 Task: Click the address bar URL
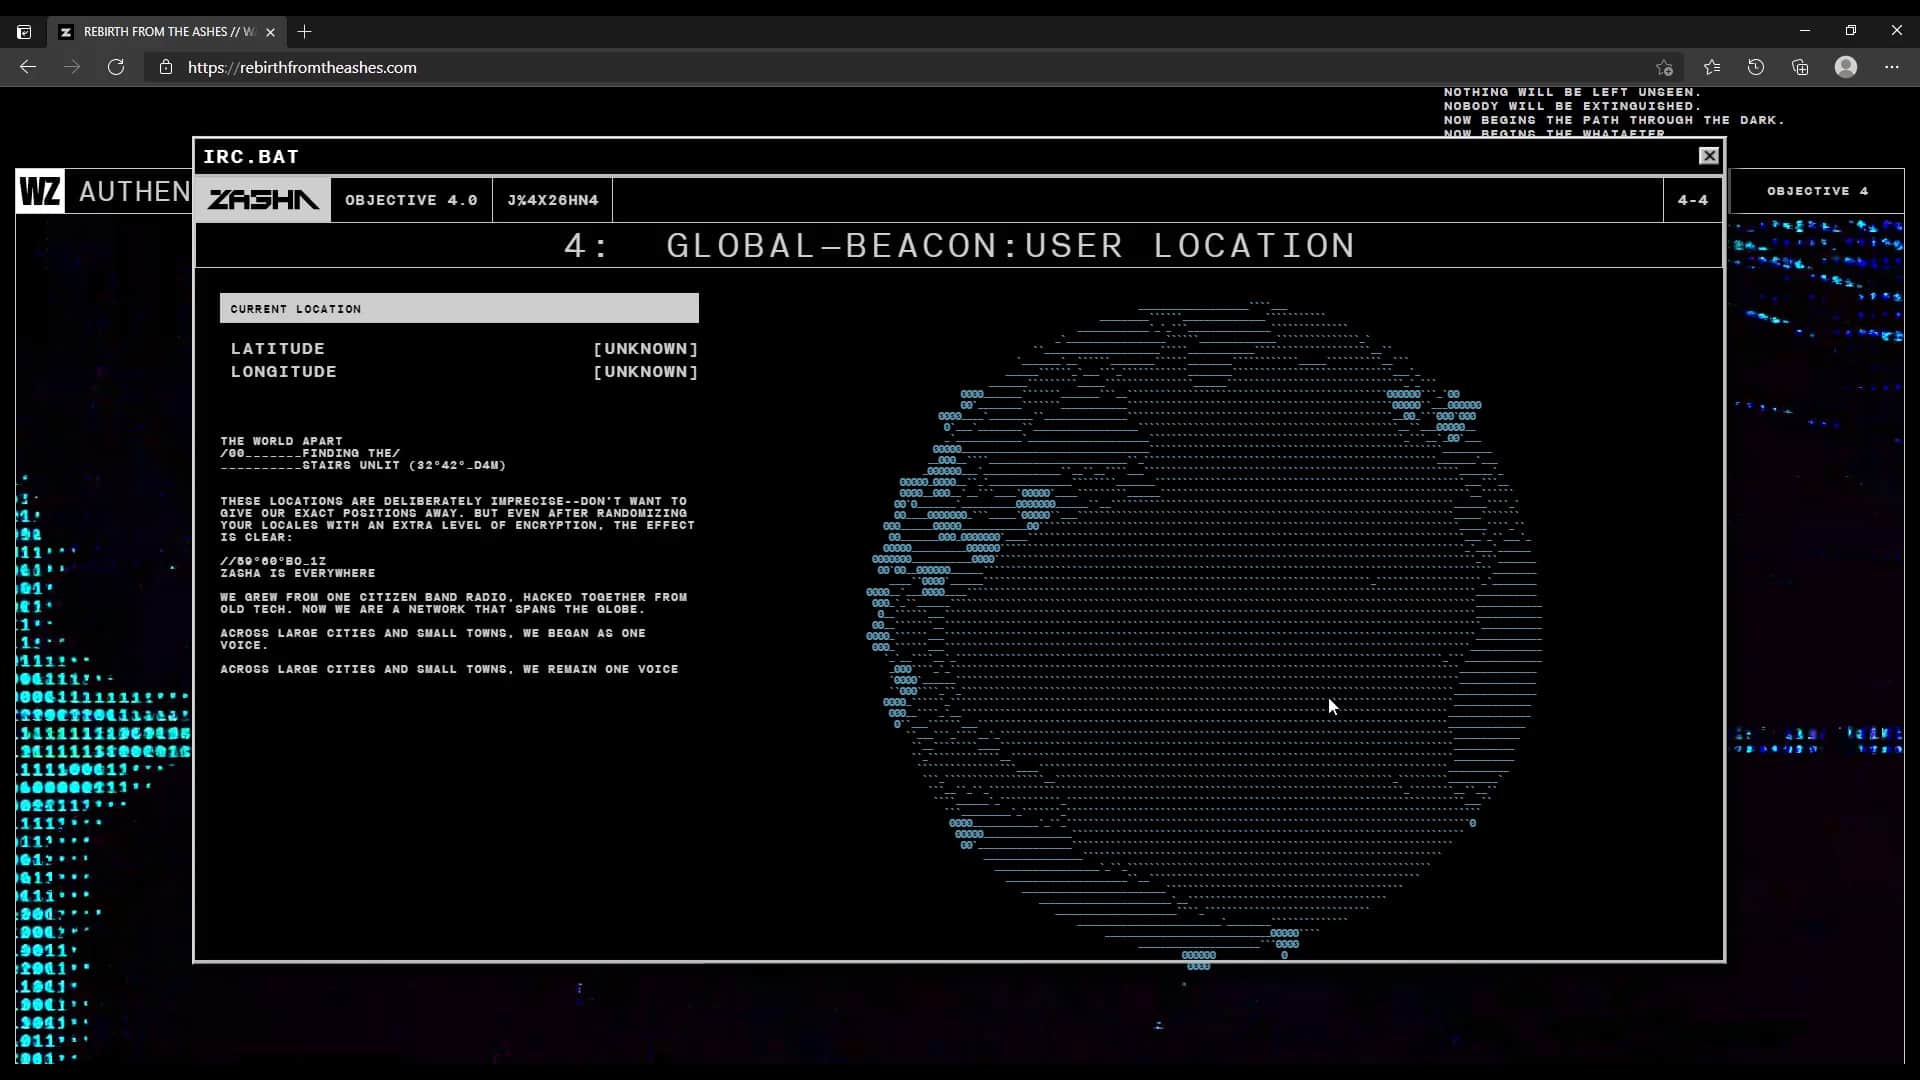click(302, 67)
